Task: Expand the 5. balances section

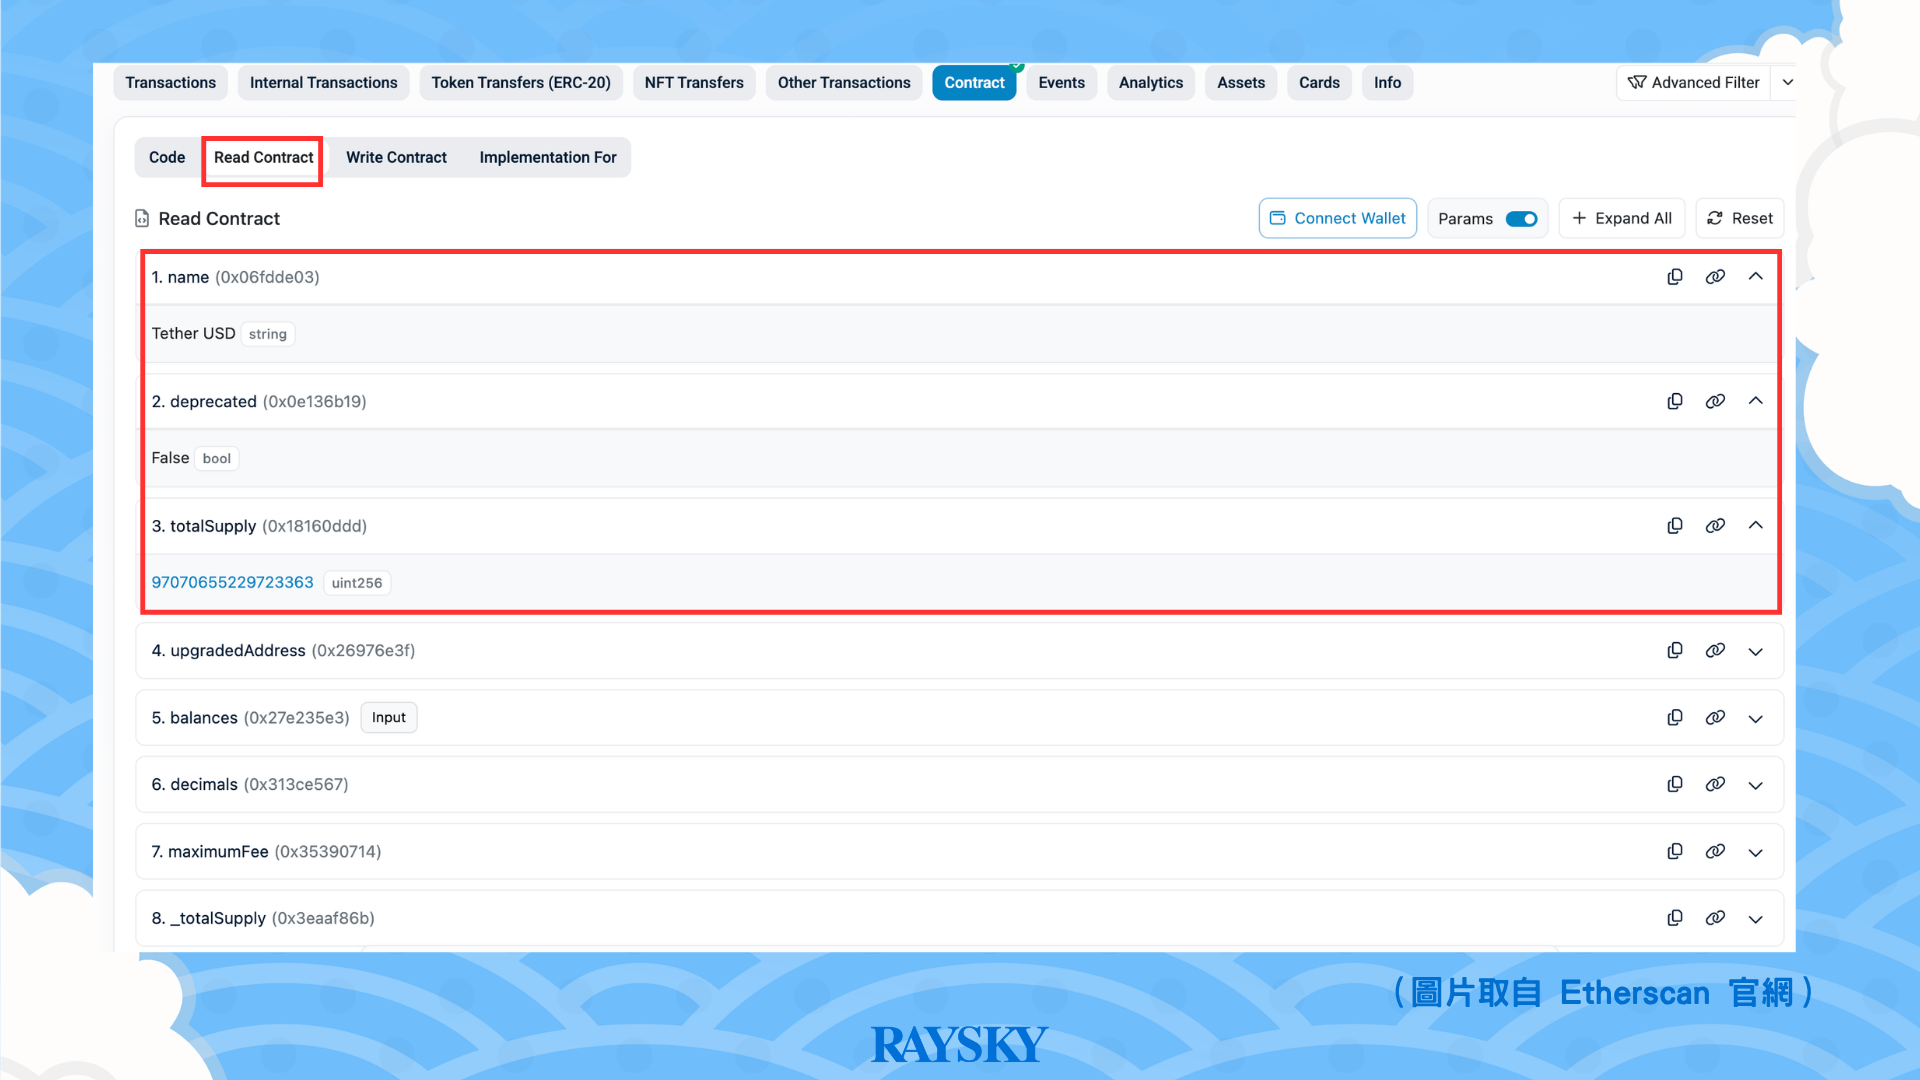Action: coord(1756,719)
